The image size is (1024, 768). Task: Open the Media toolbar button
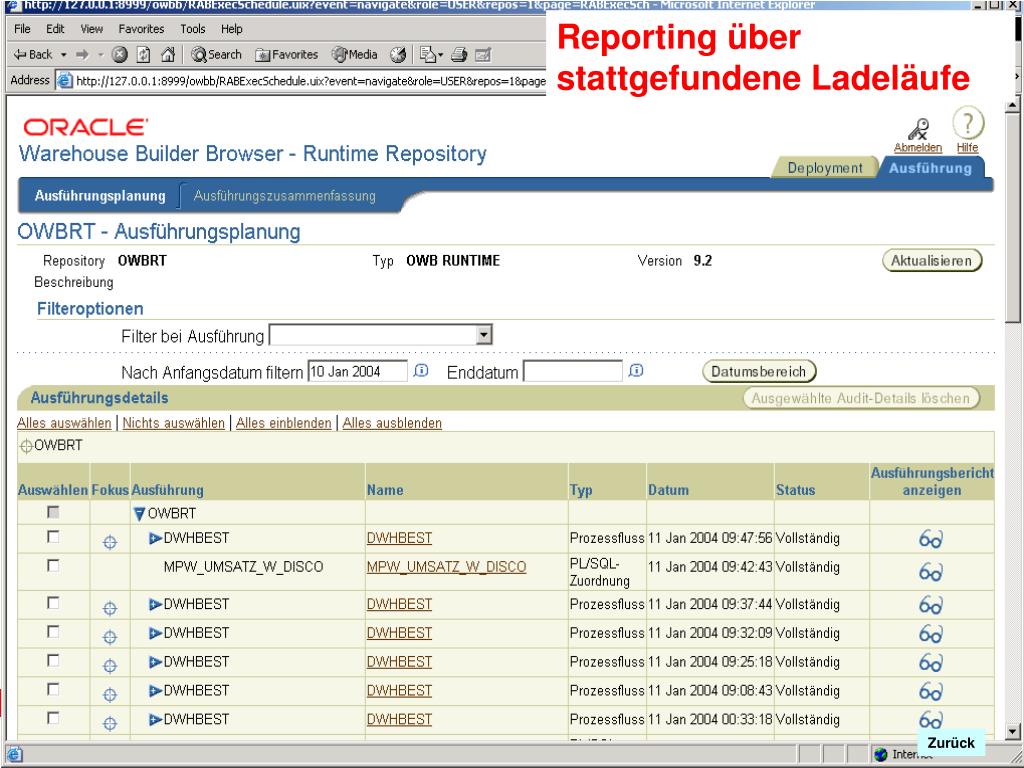[355, 55]
